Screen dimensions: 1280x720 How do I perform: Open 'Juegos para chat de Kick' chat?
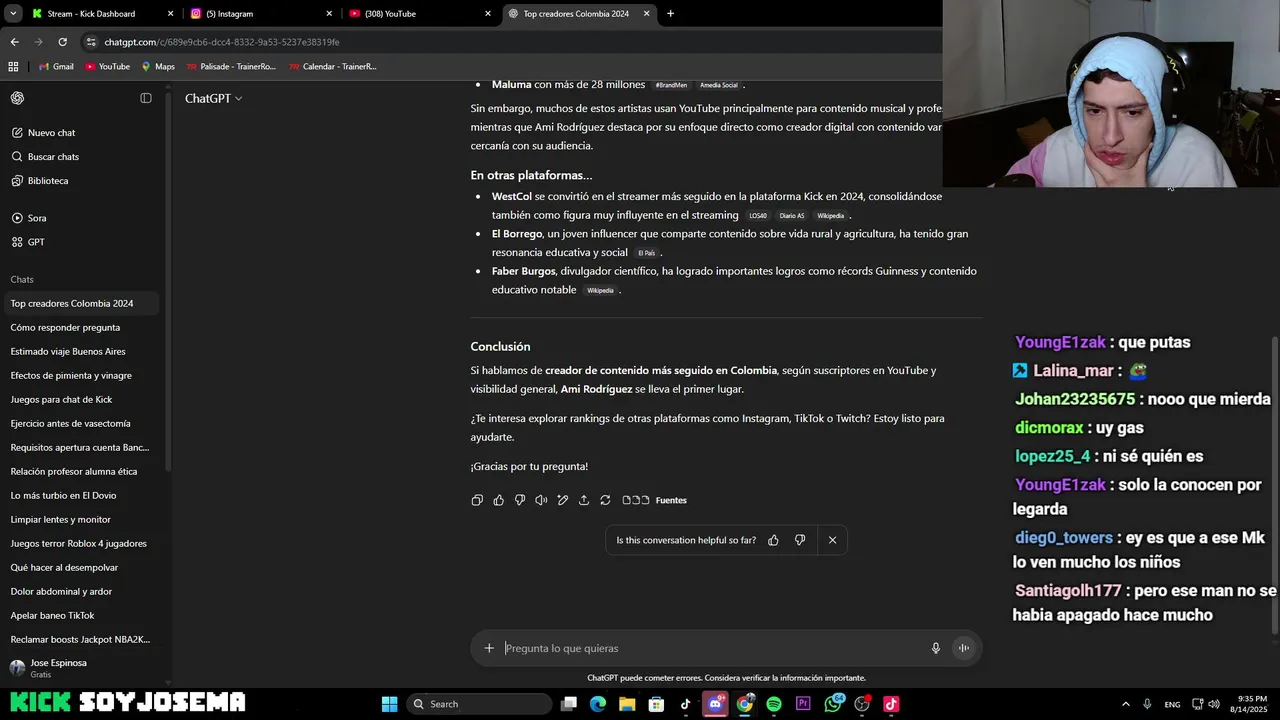point(83,399)
